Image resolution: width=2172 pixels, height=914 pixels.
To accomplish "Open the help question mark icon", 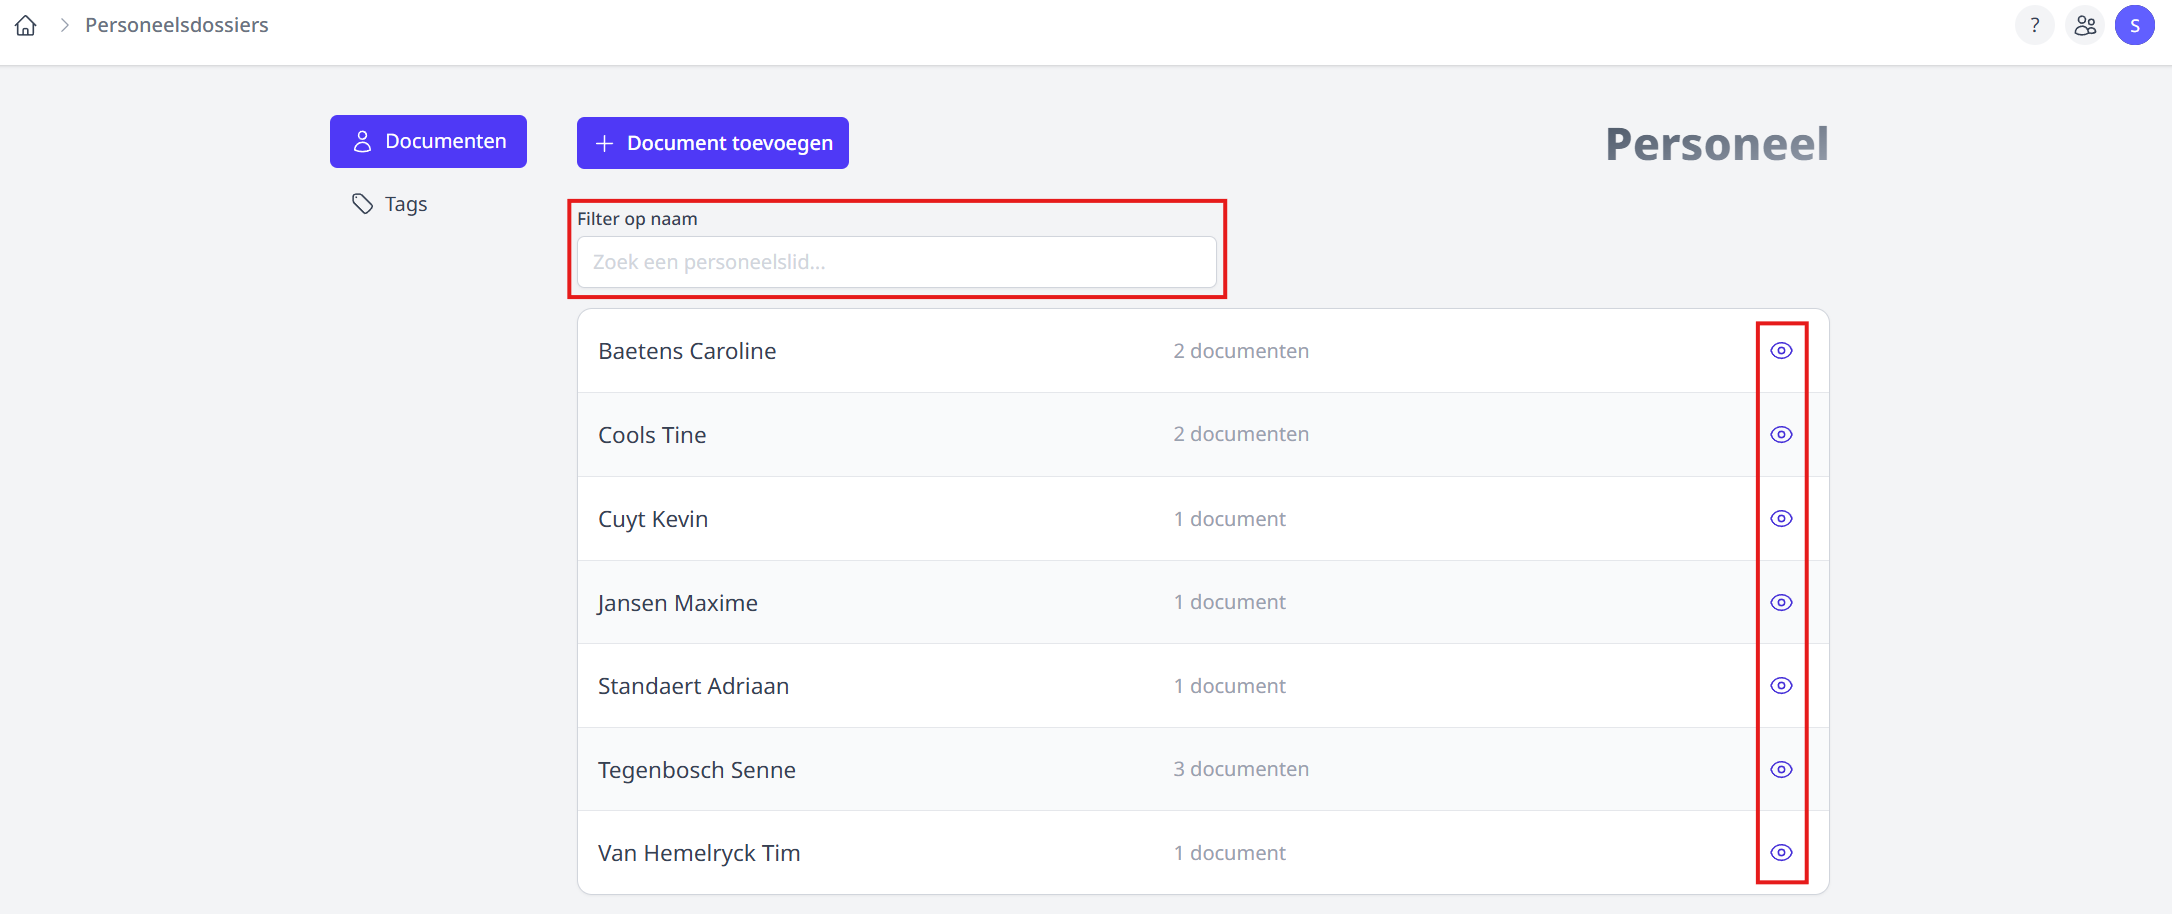I will 2034,25.
